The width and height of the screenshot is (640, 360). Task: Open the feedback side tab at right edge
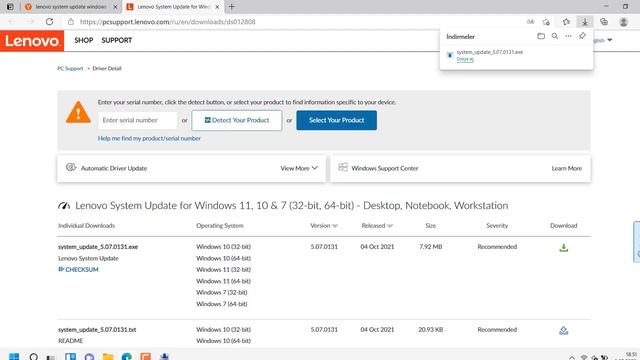pyautogui.click(x=637, y=242)
